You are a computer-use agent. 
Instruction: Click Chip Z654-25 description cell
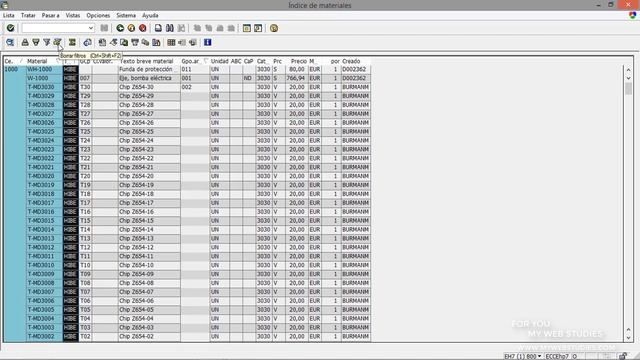tap(149, 132)
